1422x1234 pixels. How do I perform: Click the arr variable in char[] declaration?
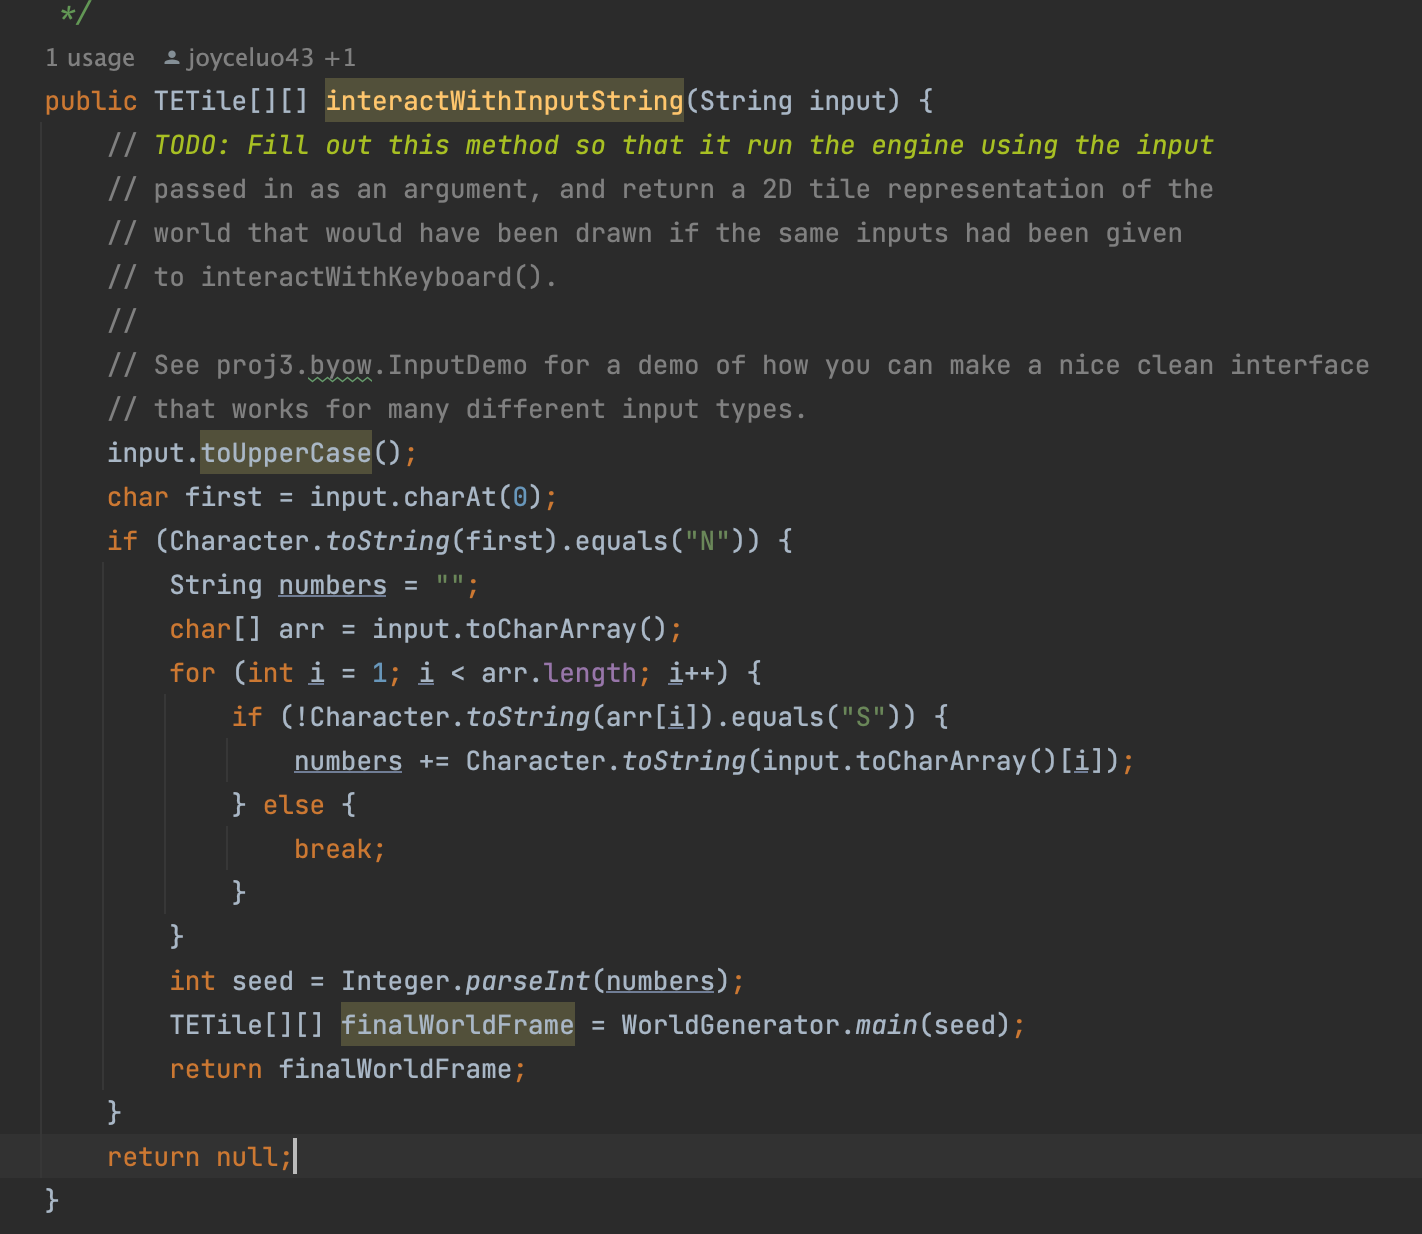click(301, 629)
